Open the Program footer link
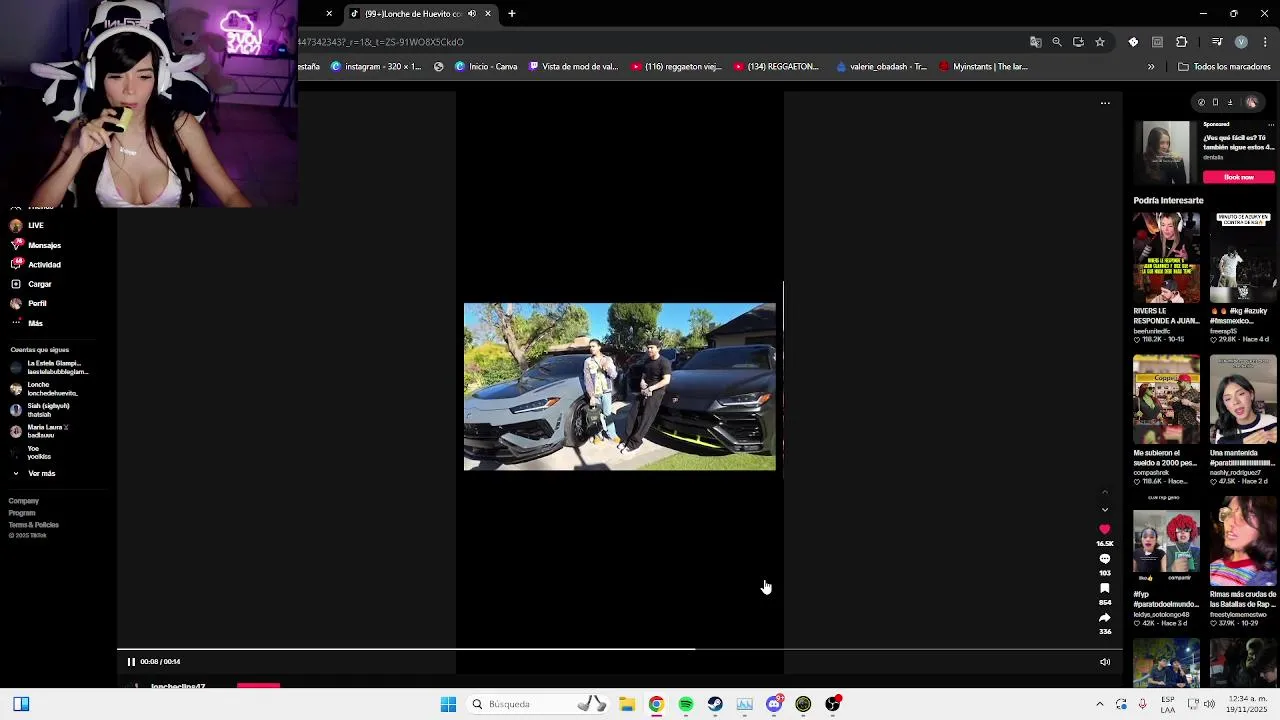The image size is (1280, 720). click(x=22, y=513)
